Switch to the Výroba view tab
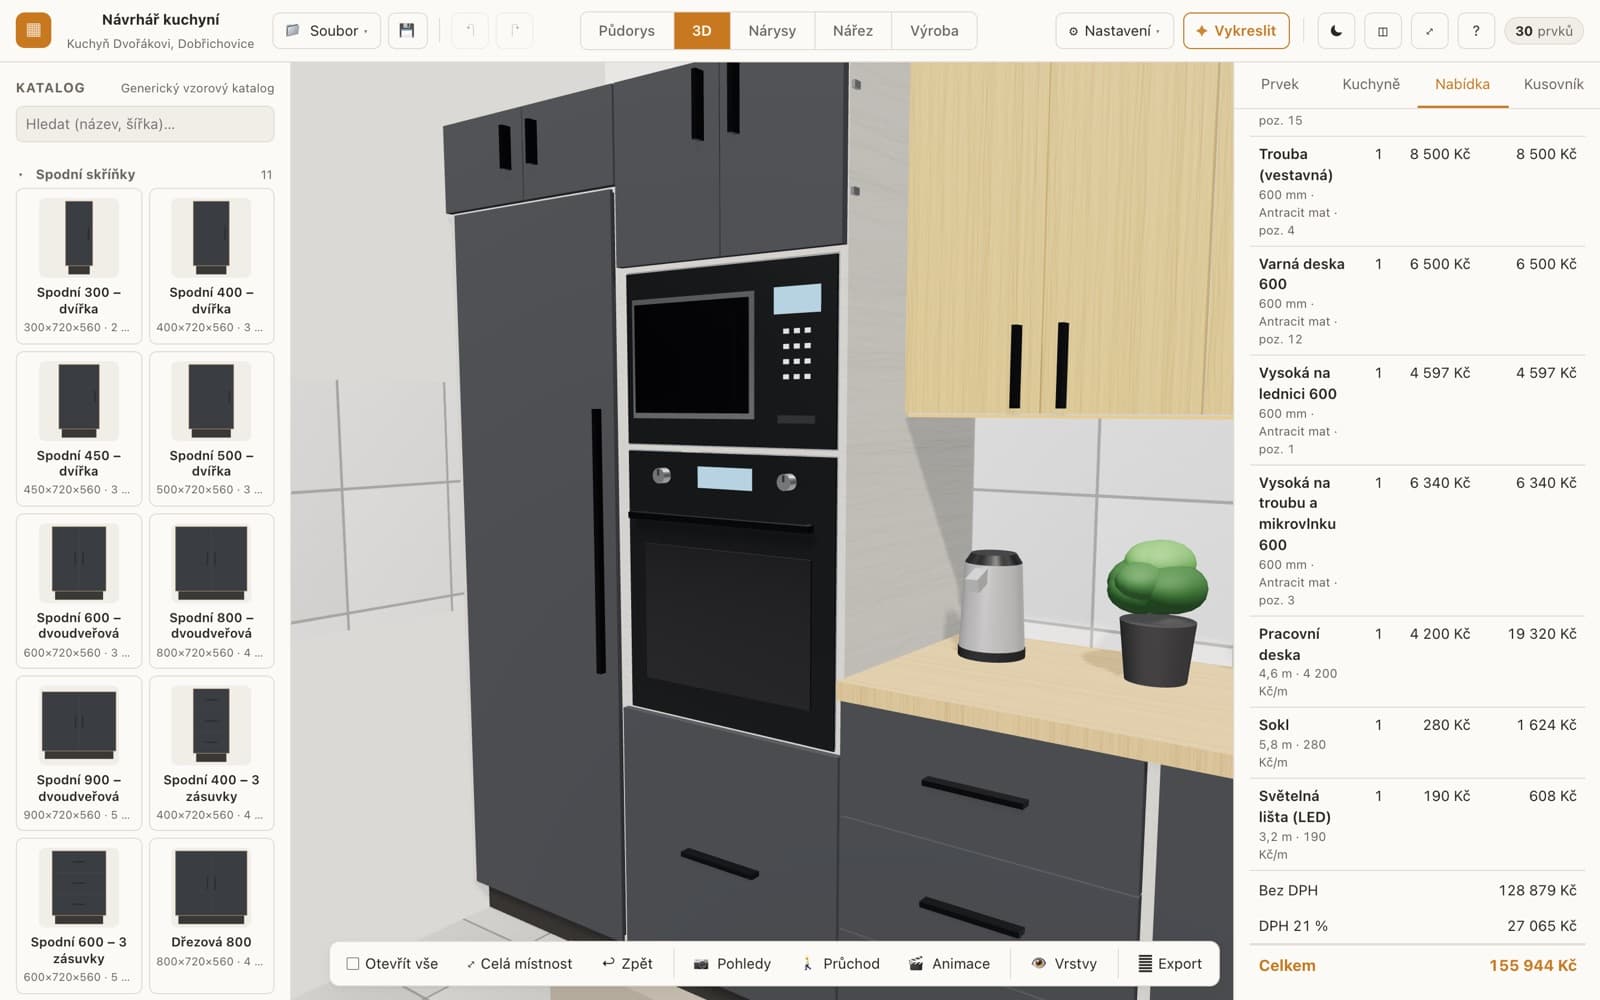 (934, 31)
